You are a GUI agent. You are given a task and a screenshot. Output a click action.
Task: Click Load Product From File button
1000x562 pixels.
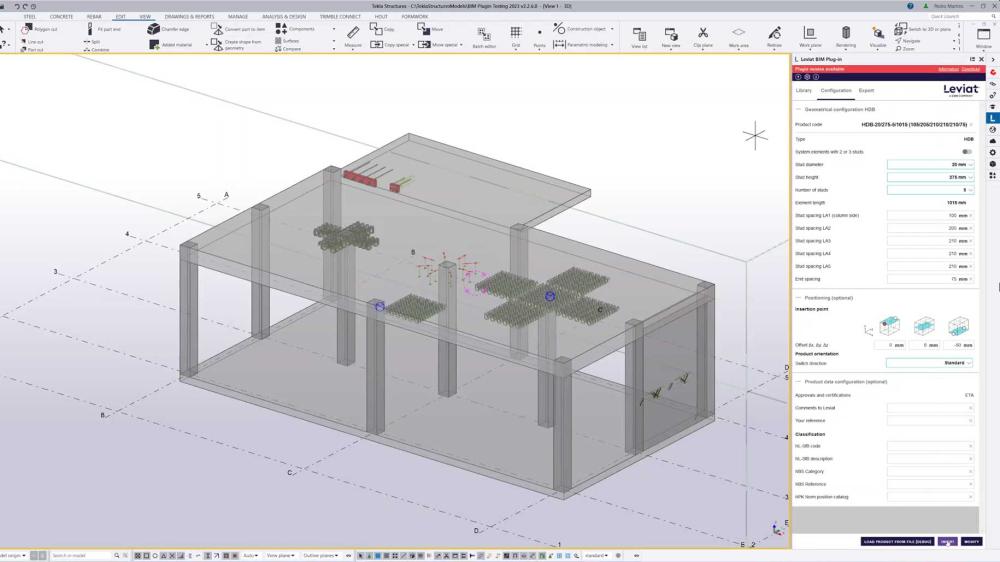point(896,541)
